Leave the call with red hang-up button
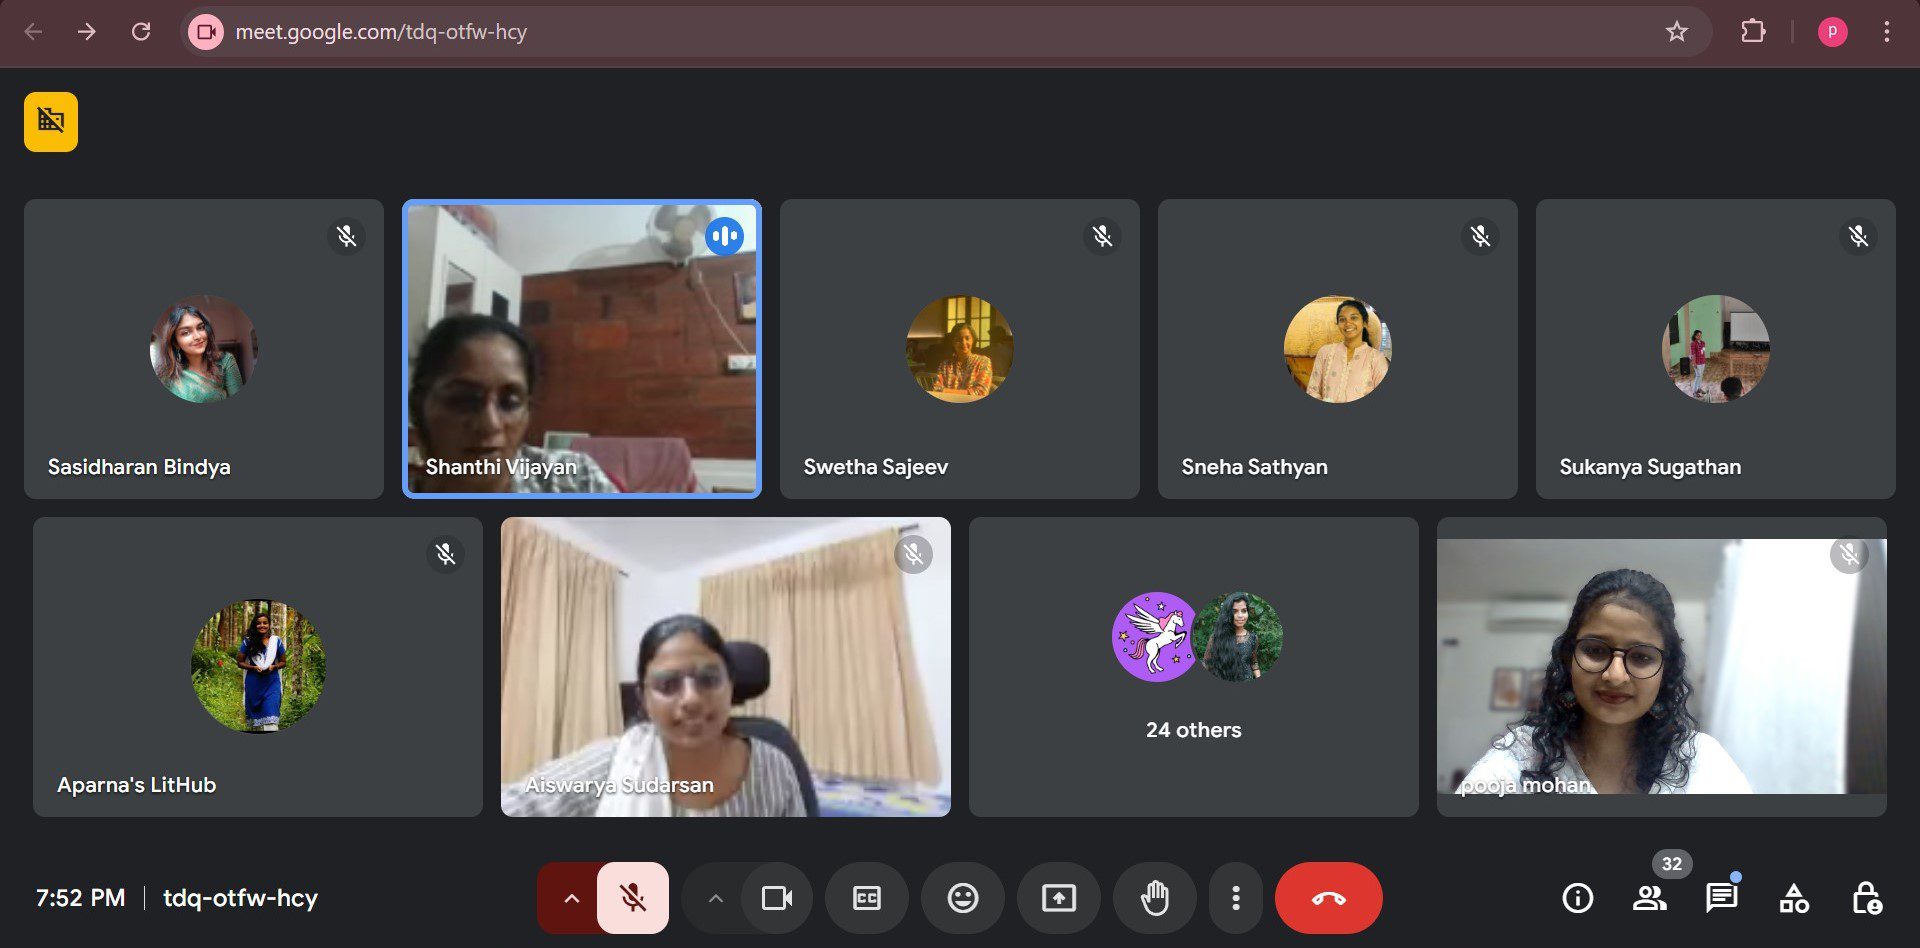The width and height of the screenshot is (1920, 948). [x=1328, y=898]
